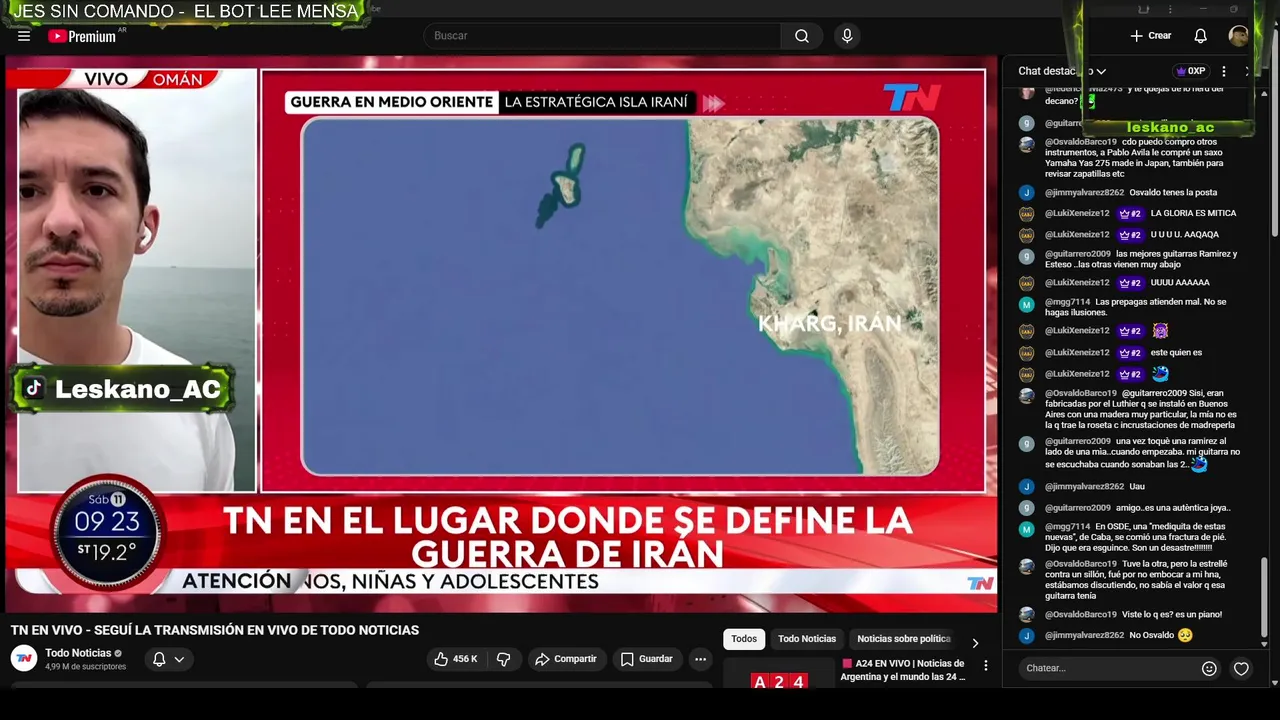Image resolution: width=1280 pixels, height=720 pixels.
Task: Click the J avatar beside the 'Uau' message
Action: click(1026, 487)
